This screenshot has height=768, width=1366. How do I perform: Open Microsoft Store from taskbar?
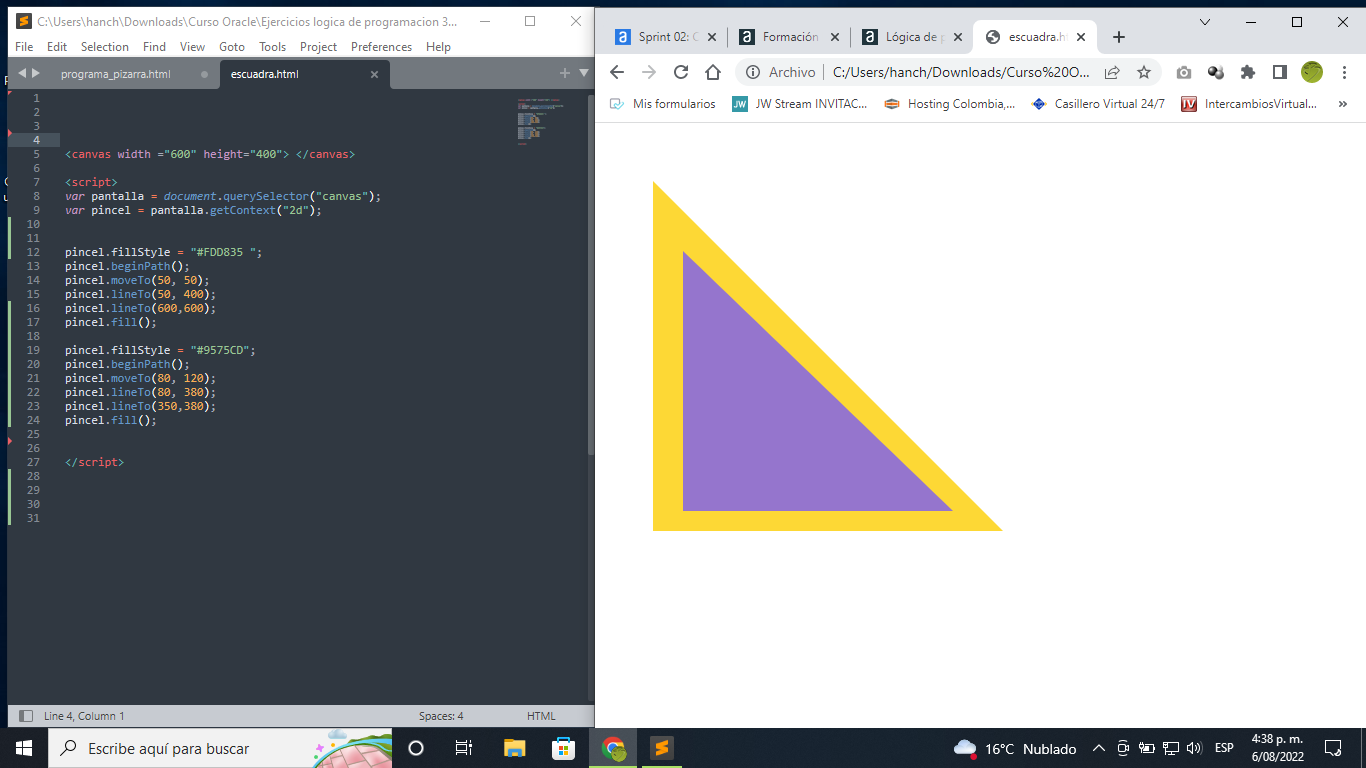[x=564, y=748]
